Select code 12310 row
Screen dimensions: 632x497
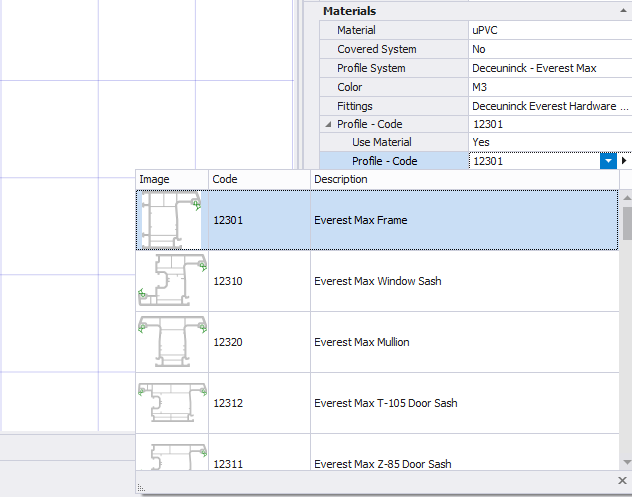[259, 281]
